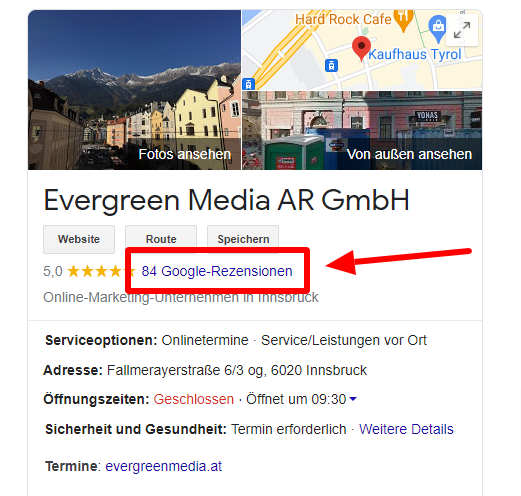Click the tram stop icon near map center
This screenshot has width=521, height=496.
(x=331, y=65)
